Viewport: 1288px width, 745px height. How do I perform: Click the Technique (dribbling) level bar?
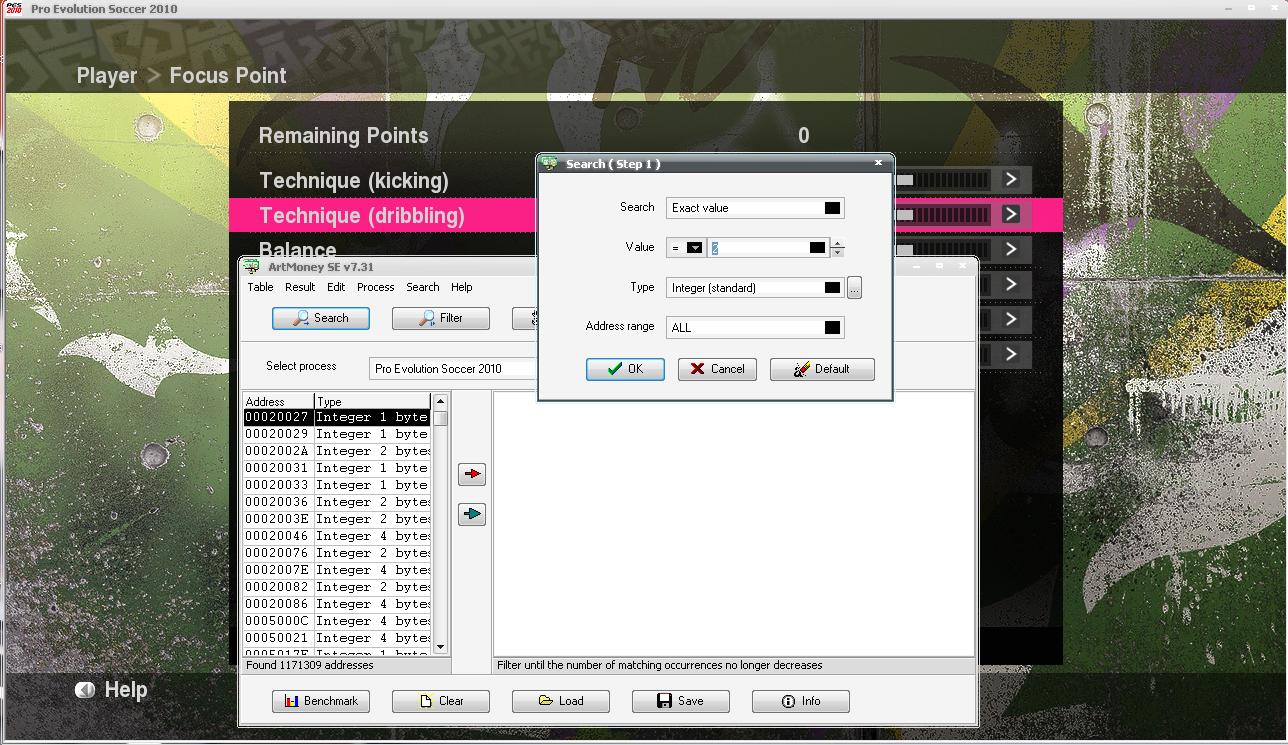point(942,215)
